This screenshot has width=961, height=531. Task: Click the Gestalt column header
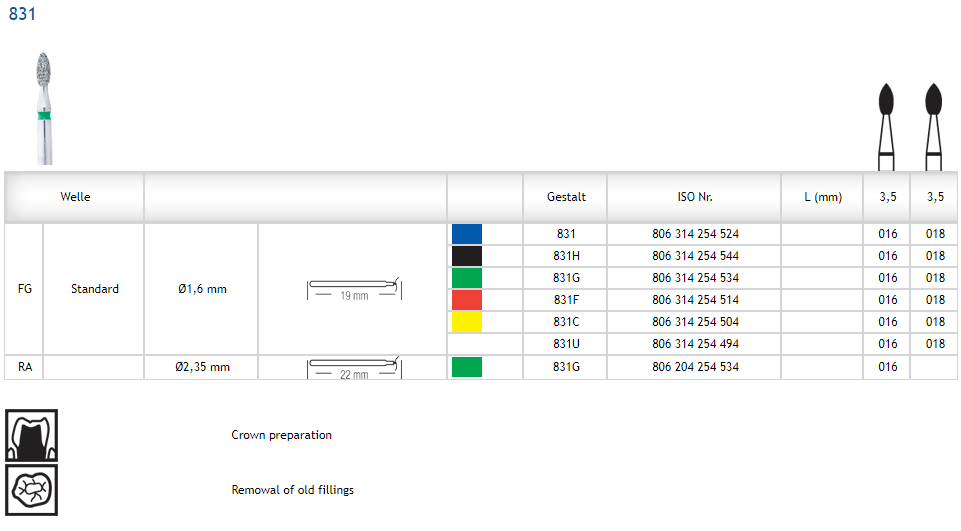pos(566,197)
